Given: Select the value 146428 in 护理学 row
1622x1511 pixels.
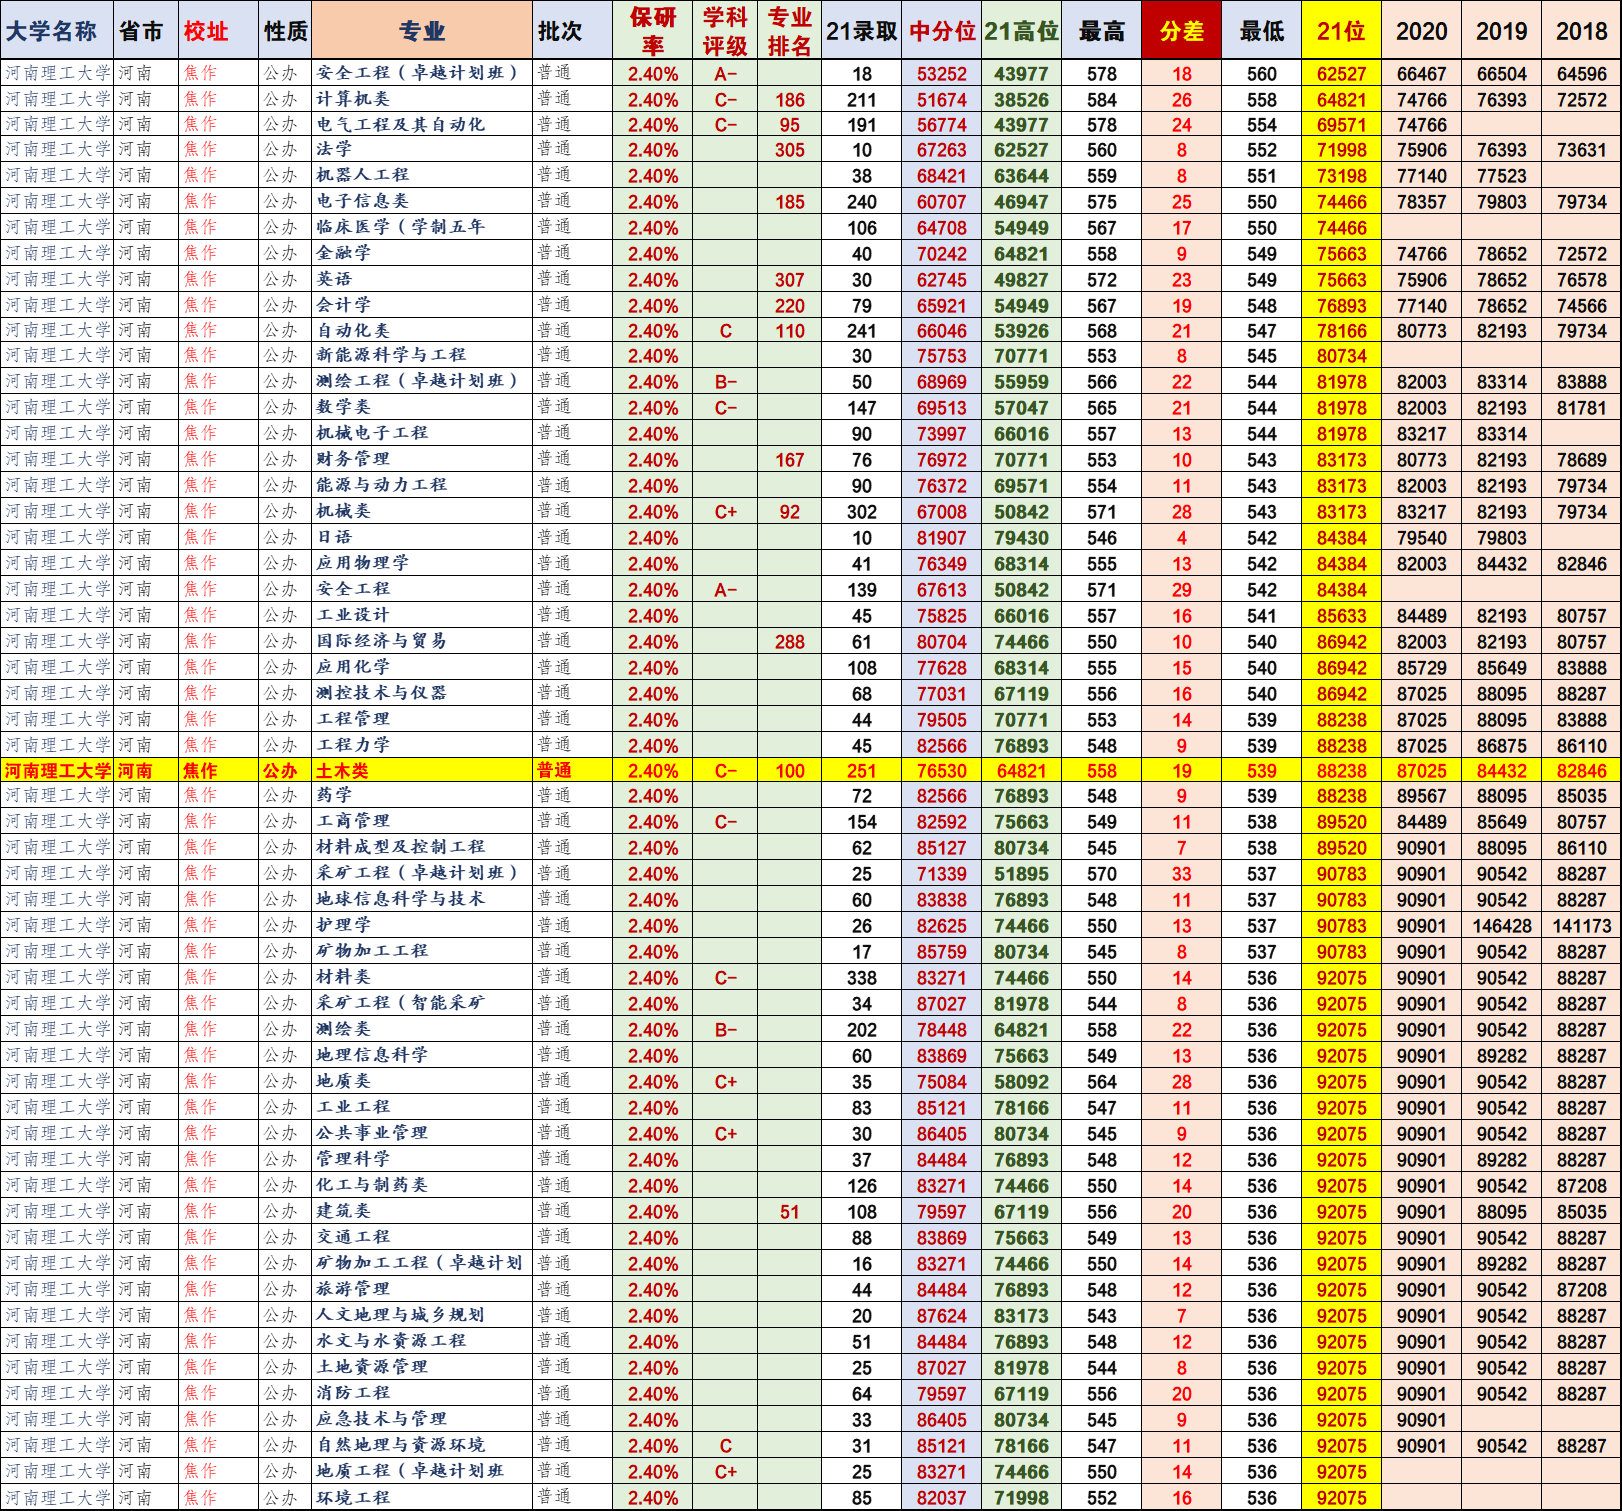Looking at the screenshot, I should pyautogui.click(x=1502, y=926).
